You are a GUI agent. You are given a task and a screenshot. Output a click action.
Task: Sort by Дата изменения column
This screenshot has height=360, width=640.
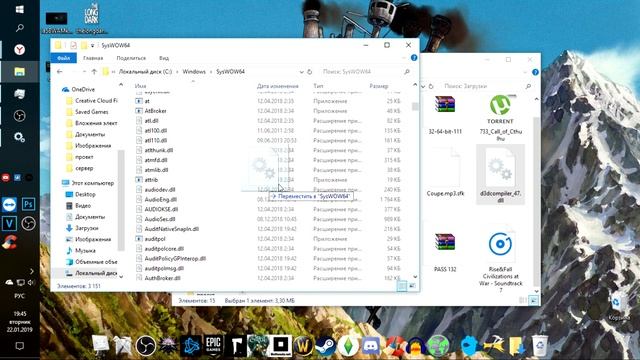(x=278, y=86)
